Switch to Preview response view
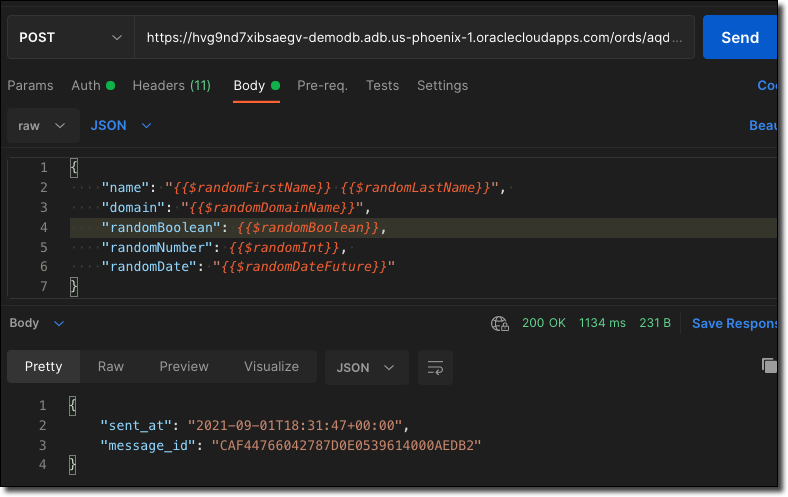 184,366
